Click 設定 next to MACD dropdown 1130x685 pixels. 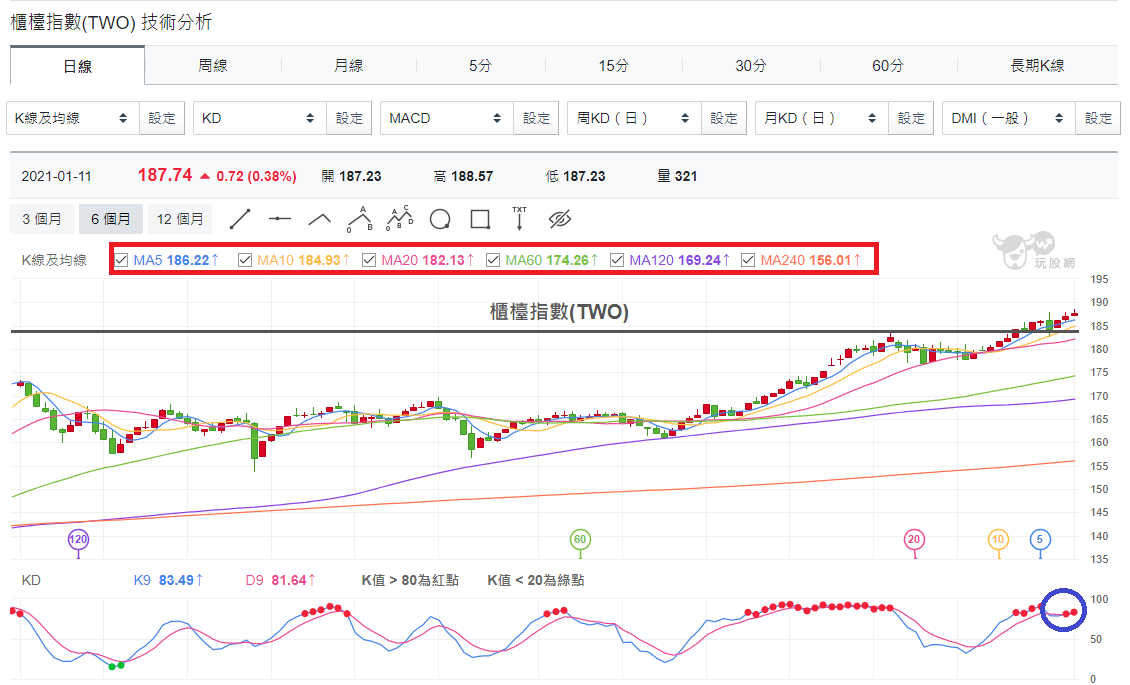(x=536, y=118)
